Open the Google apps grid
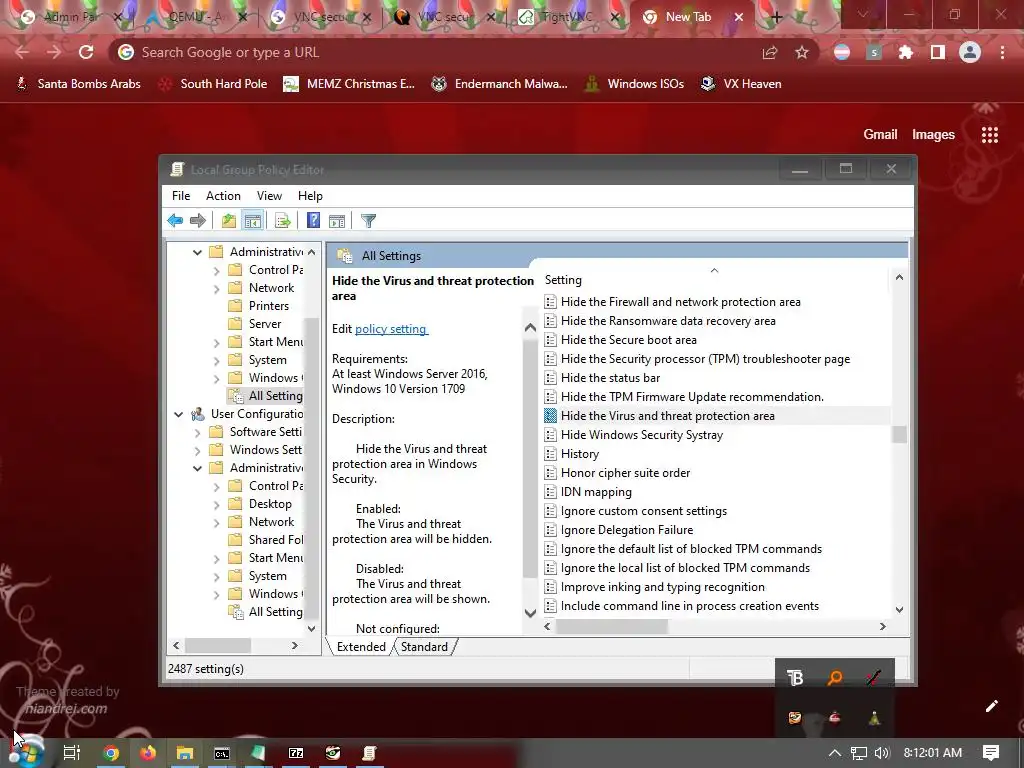1024x768 pixels. [x=990, y=135]
